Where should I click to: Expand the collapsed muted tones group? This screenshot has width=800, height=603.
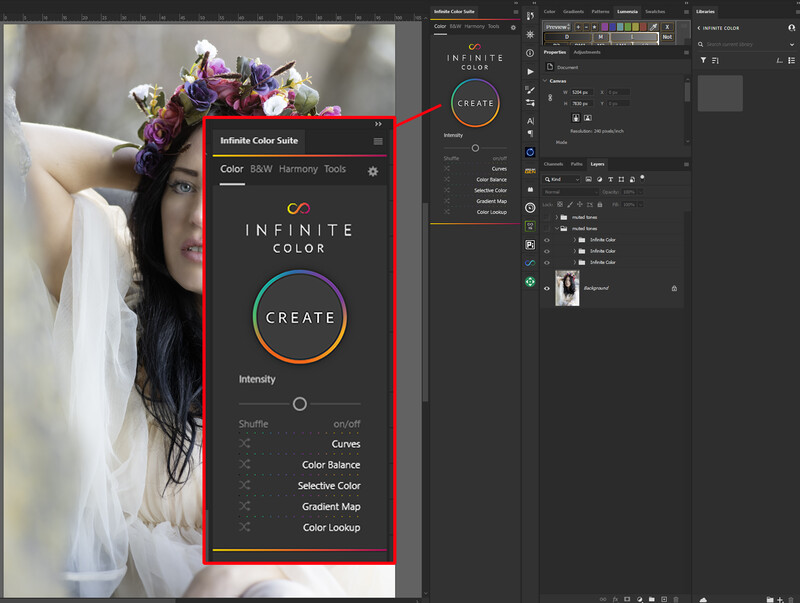click(557, 217)
